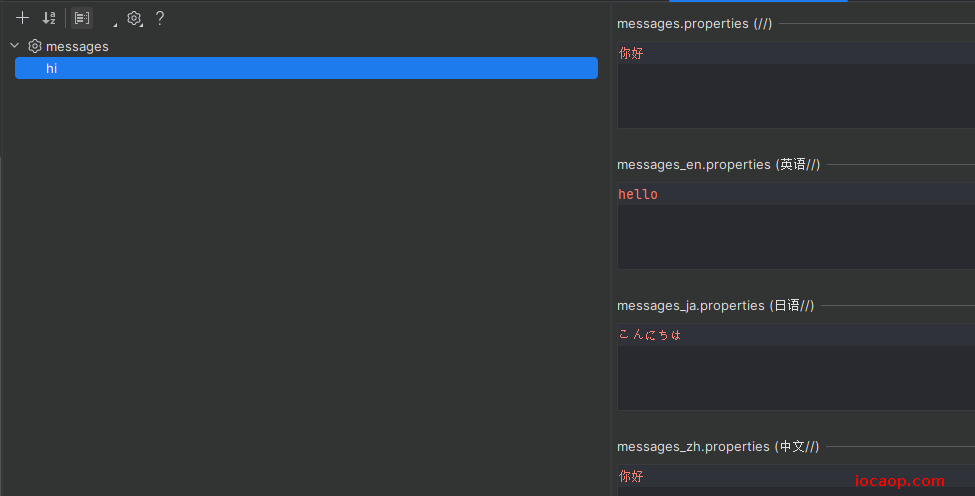Image resolution: width=975 pixels, height=496 pixels.
Task: Click the iocaop.com watermark link
Action: [x=900, y=480]
